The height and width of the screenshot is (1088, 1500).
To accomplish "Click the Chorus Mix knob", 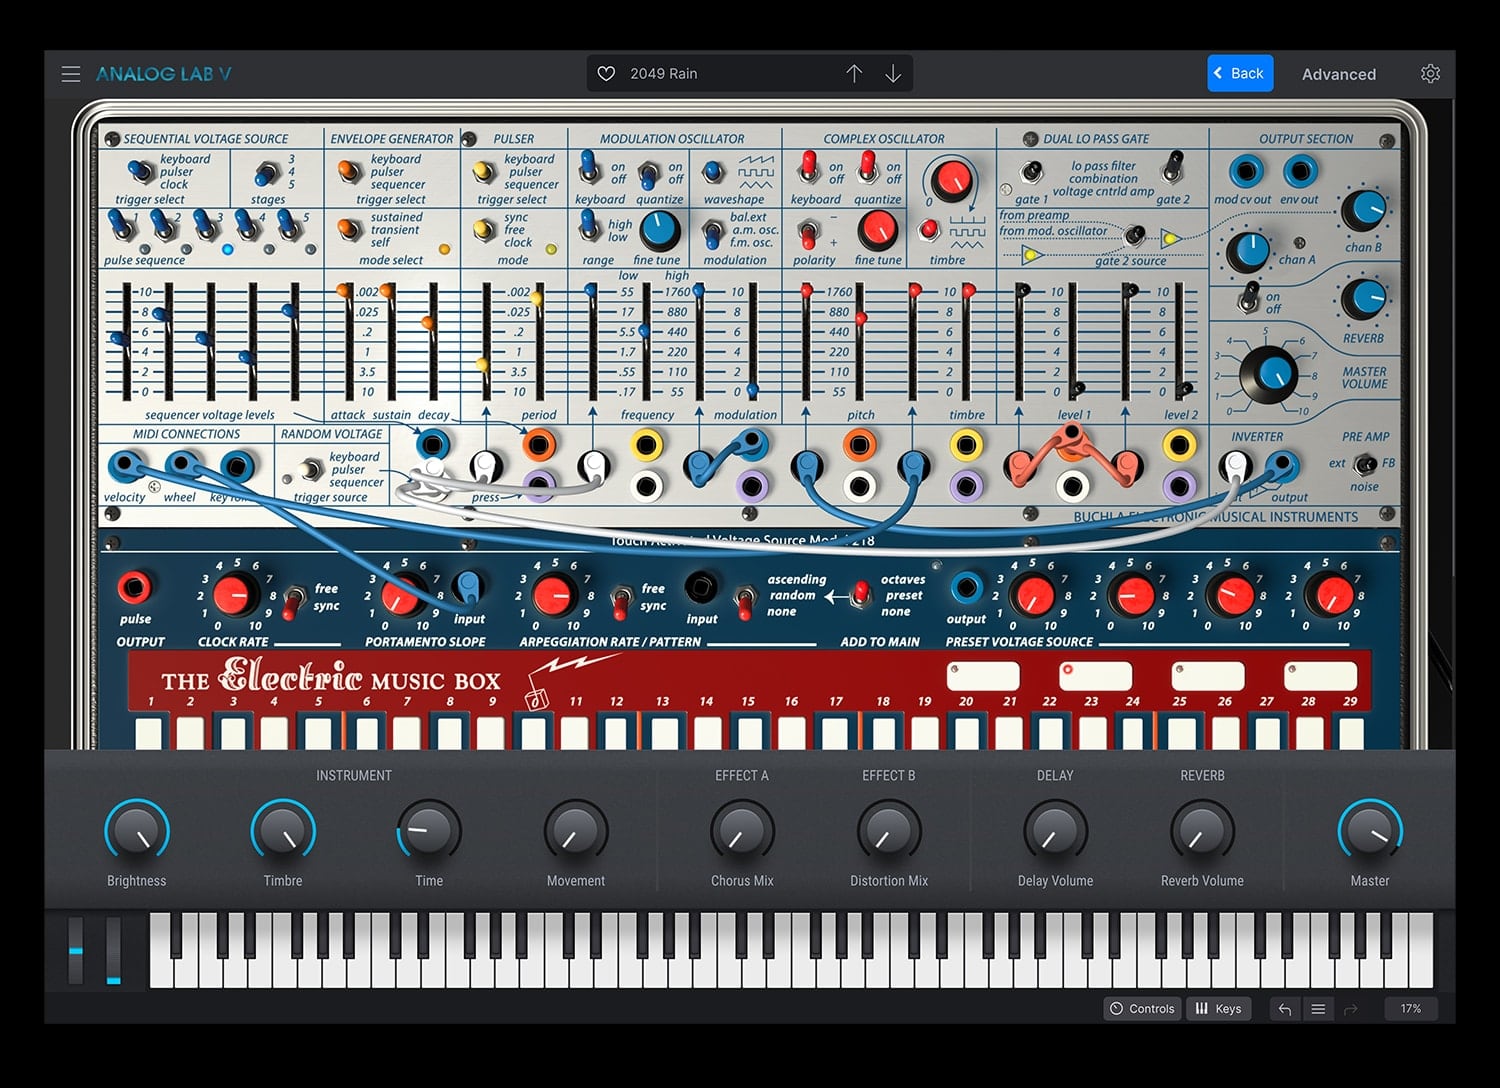I will (x=742, y=831).
